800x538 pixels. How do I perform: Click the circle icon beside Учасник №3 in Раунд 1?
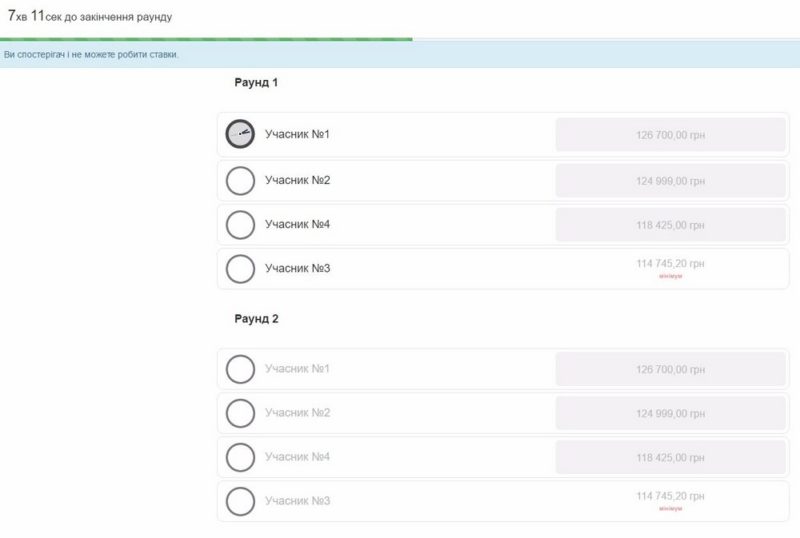(240, 269)
